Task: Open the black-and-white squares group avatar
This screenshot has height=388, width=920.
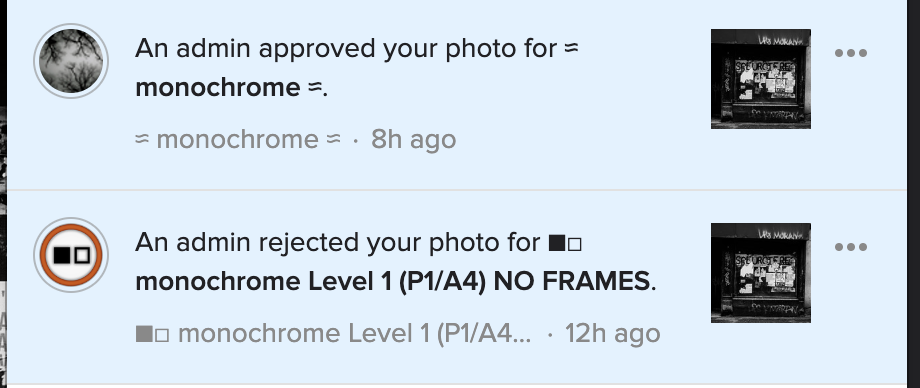Action: [x=71, y=255]
